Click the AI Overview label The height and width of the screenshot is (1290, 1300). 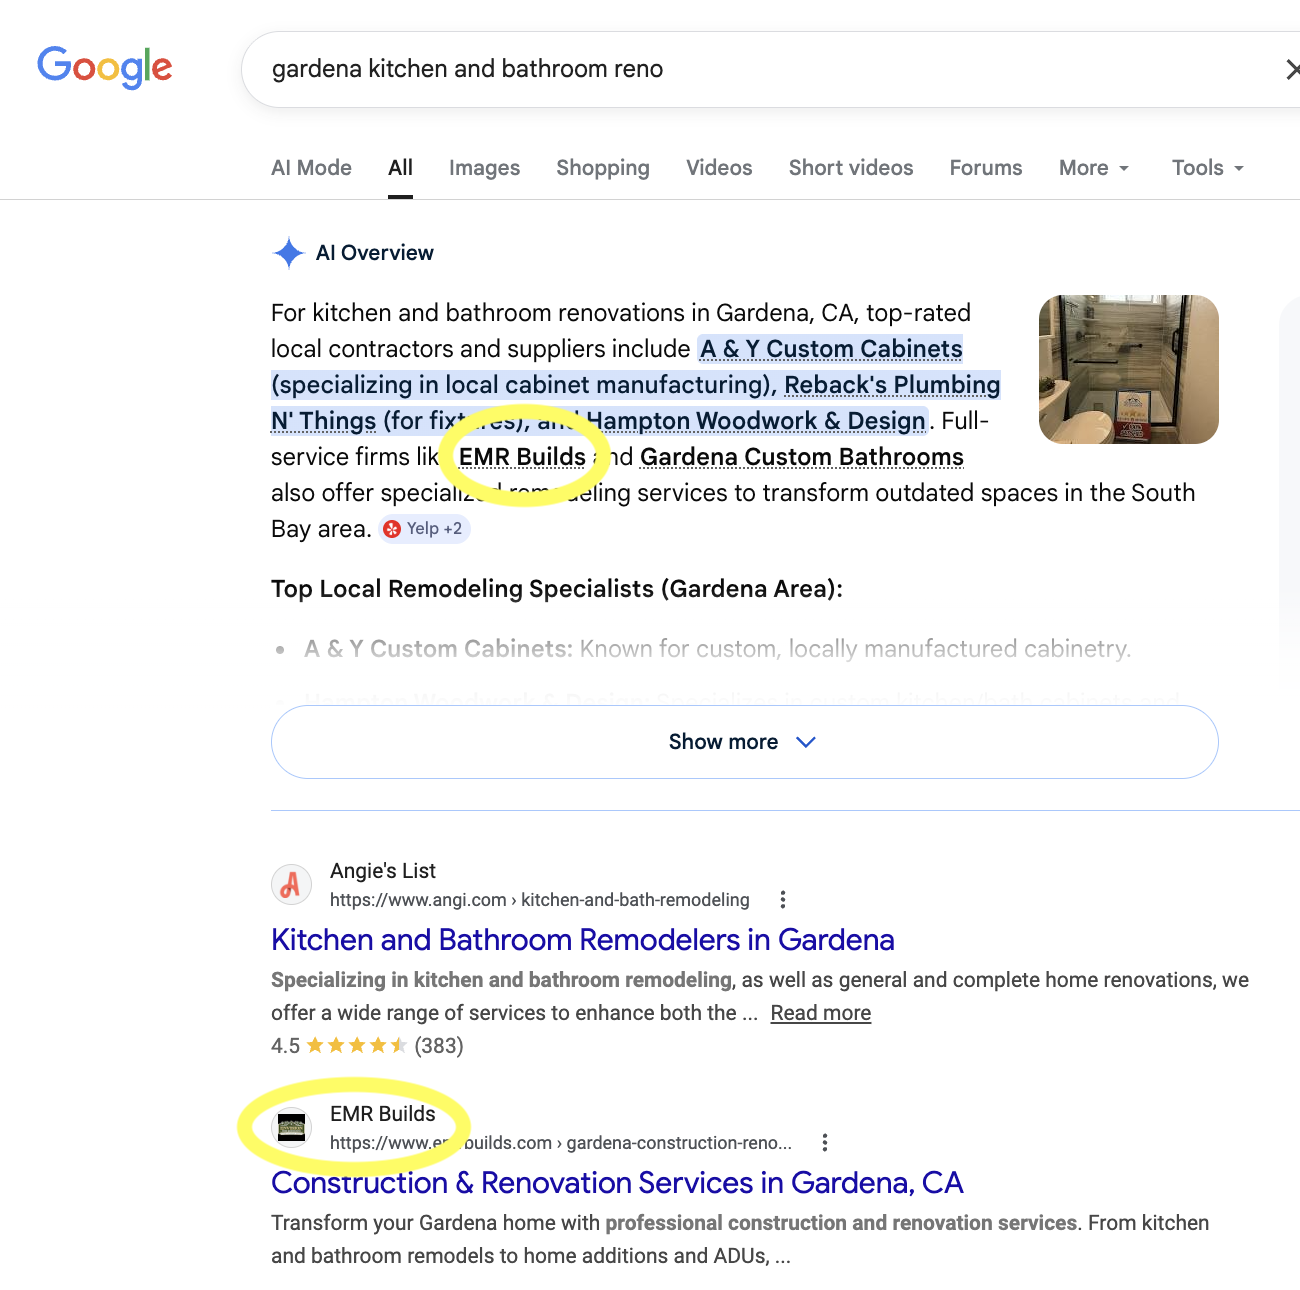pos(375,253)
